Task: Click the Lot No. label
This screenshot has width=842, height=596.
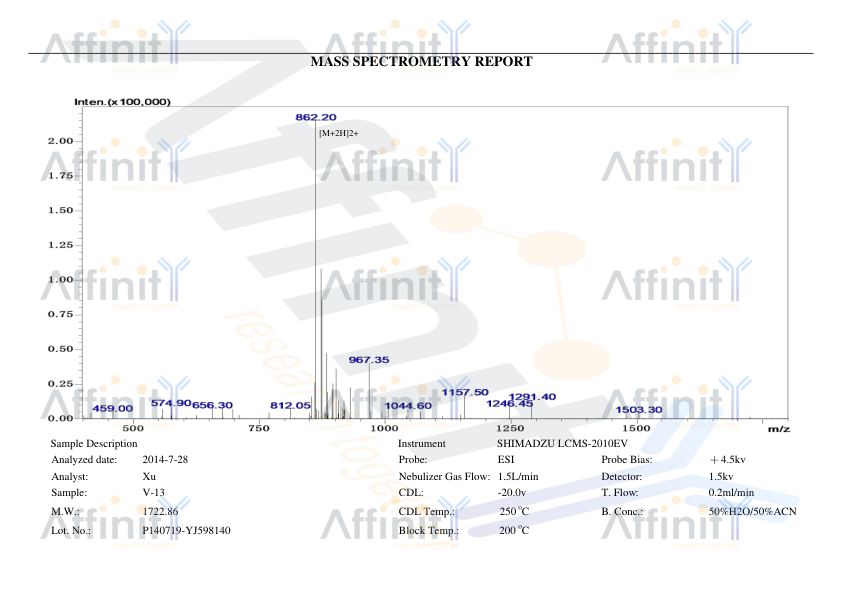Action: (x=71, y=530)
